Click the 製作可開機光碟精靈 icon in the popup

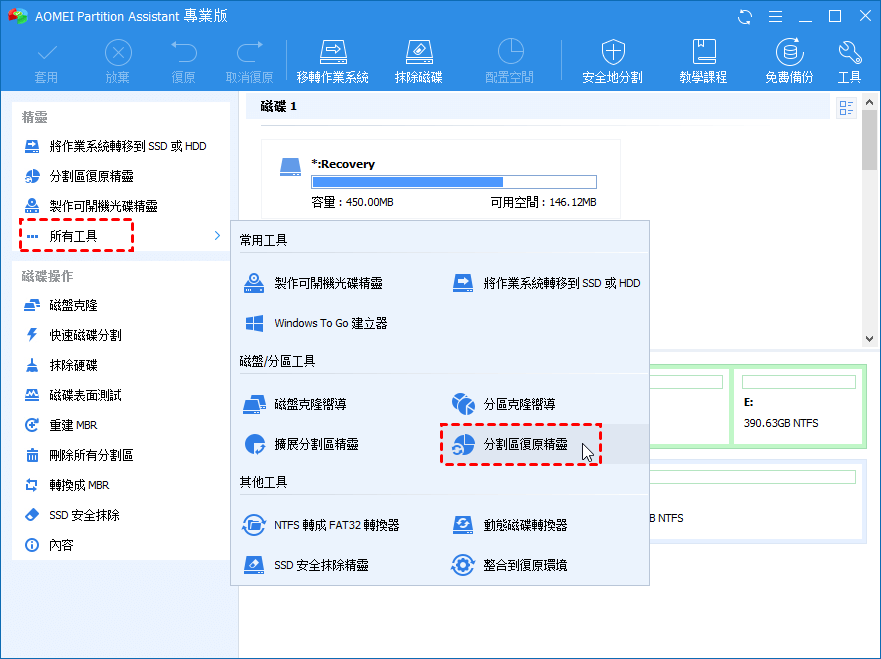[254, 283]
